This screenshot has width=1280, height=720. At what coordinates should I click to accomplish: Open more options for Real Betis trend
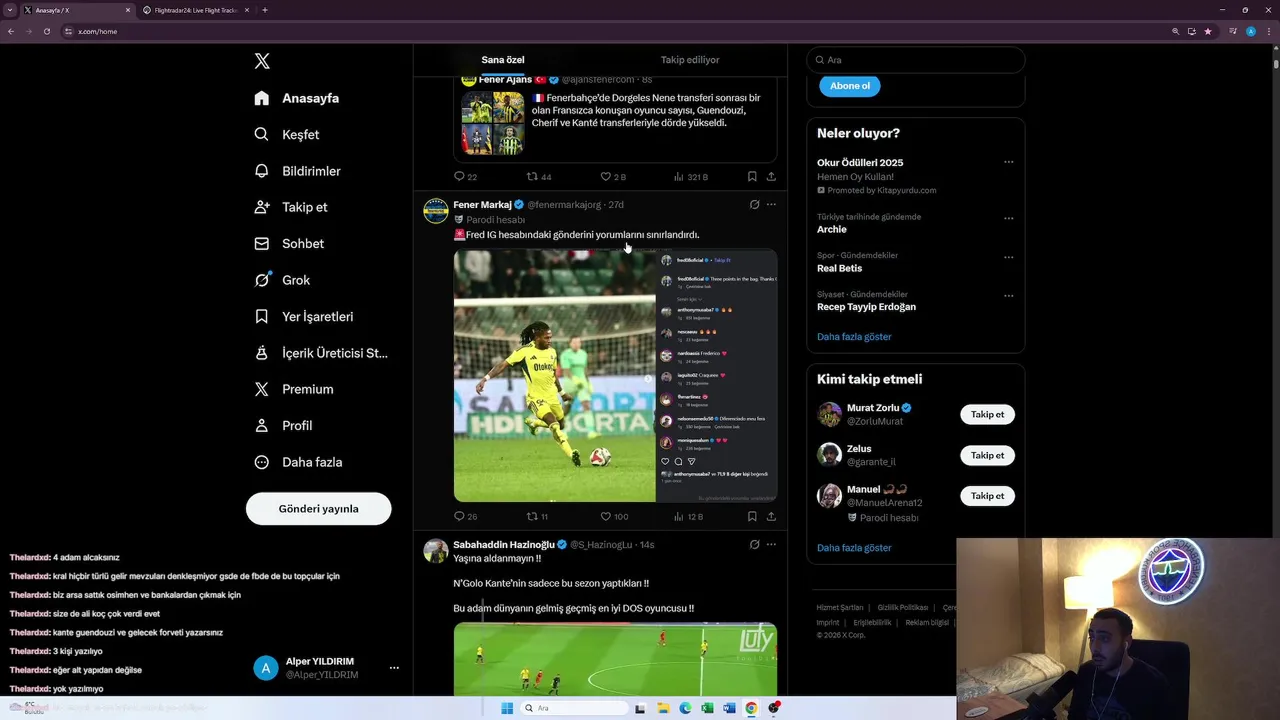tap(1008, 256)
